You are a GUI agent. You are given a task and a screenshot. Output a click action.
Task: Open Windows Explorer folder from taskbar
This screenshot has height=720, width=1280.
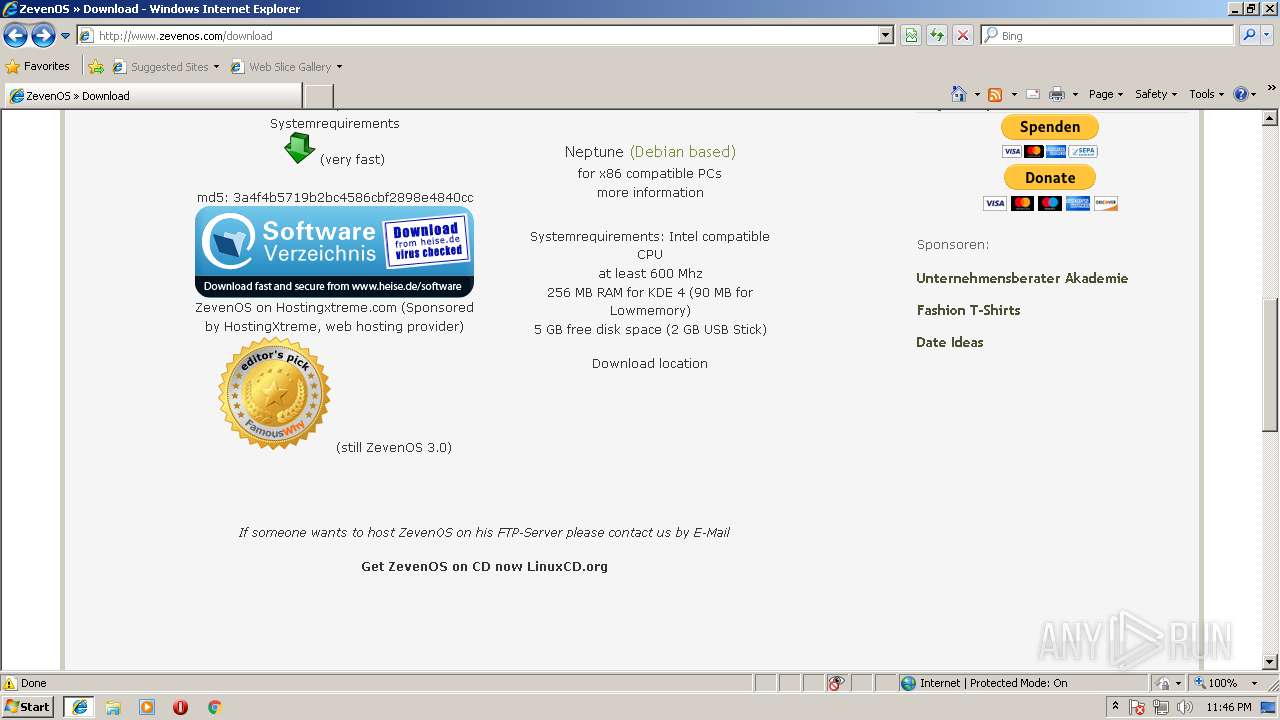(x=113, y=707)
